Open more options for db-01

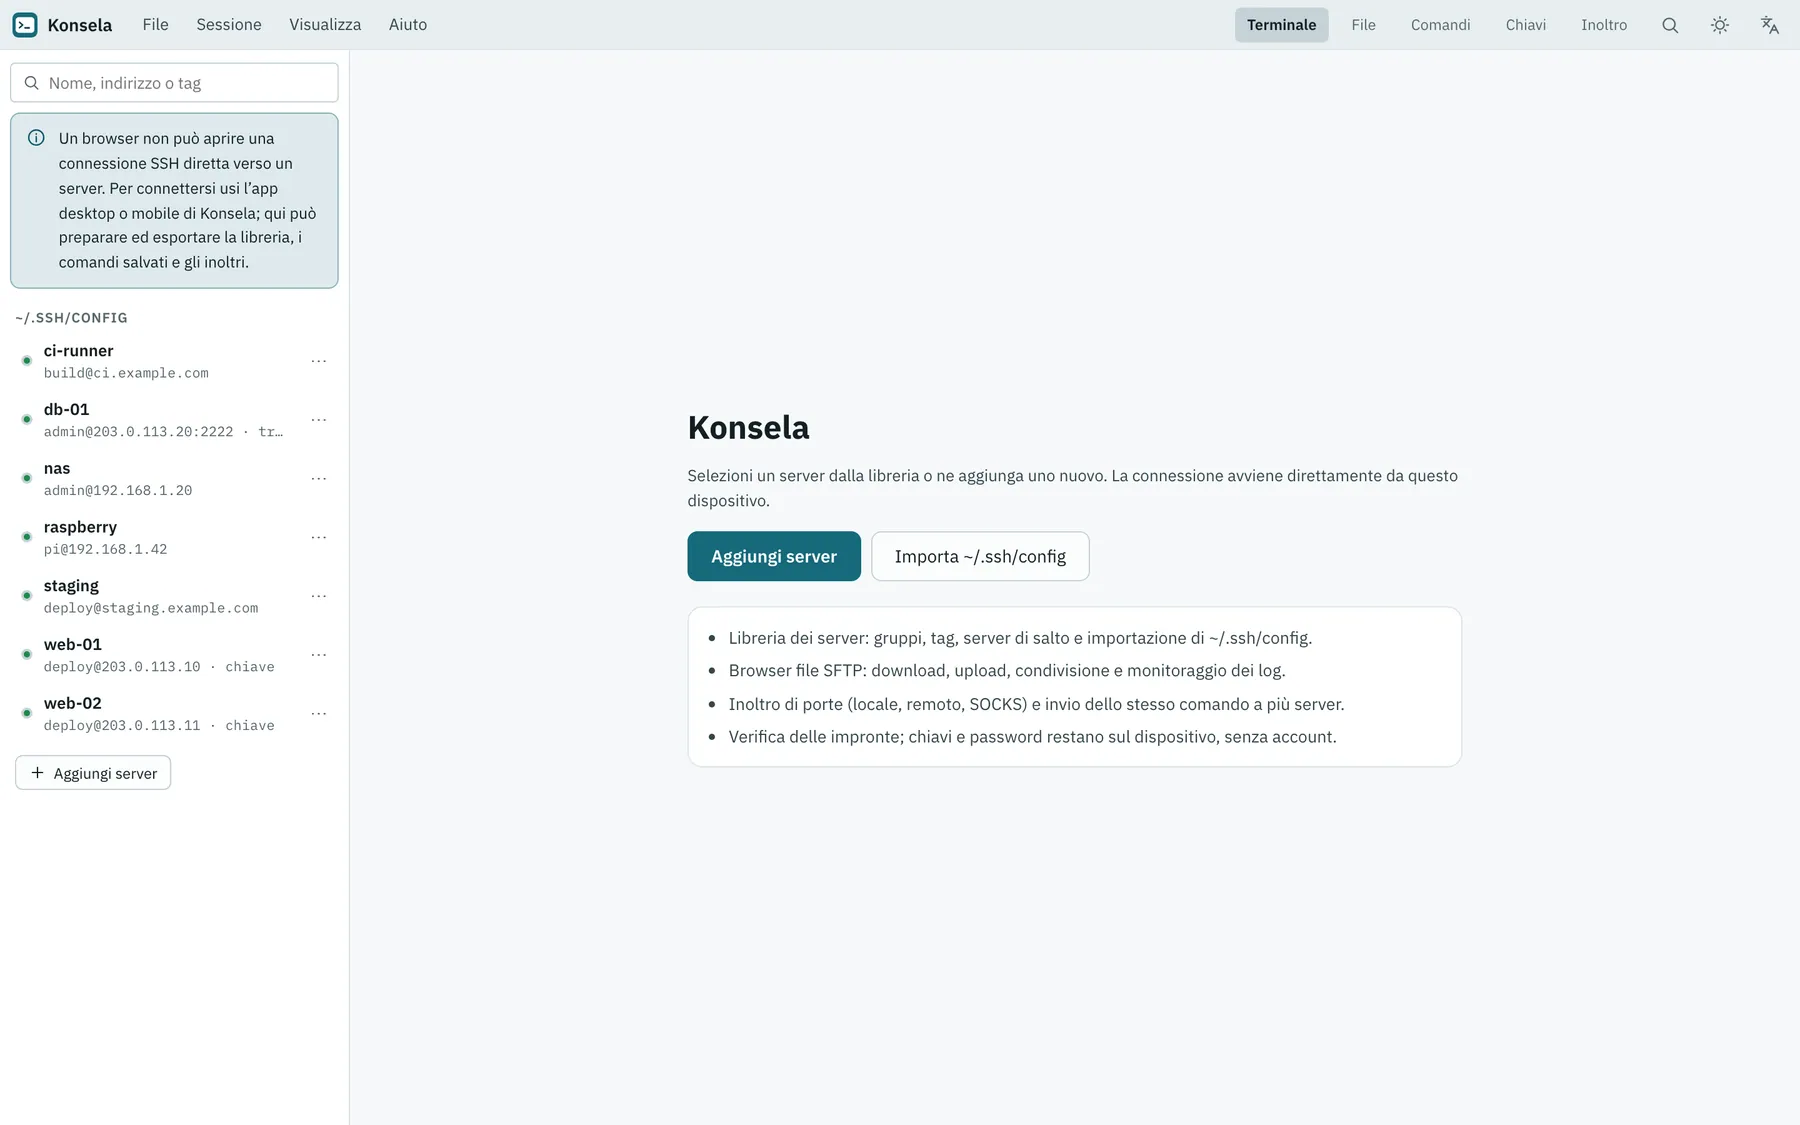[319, 420]
